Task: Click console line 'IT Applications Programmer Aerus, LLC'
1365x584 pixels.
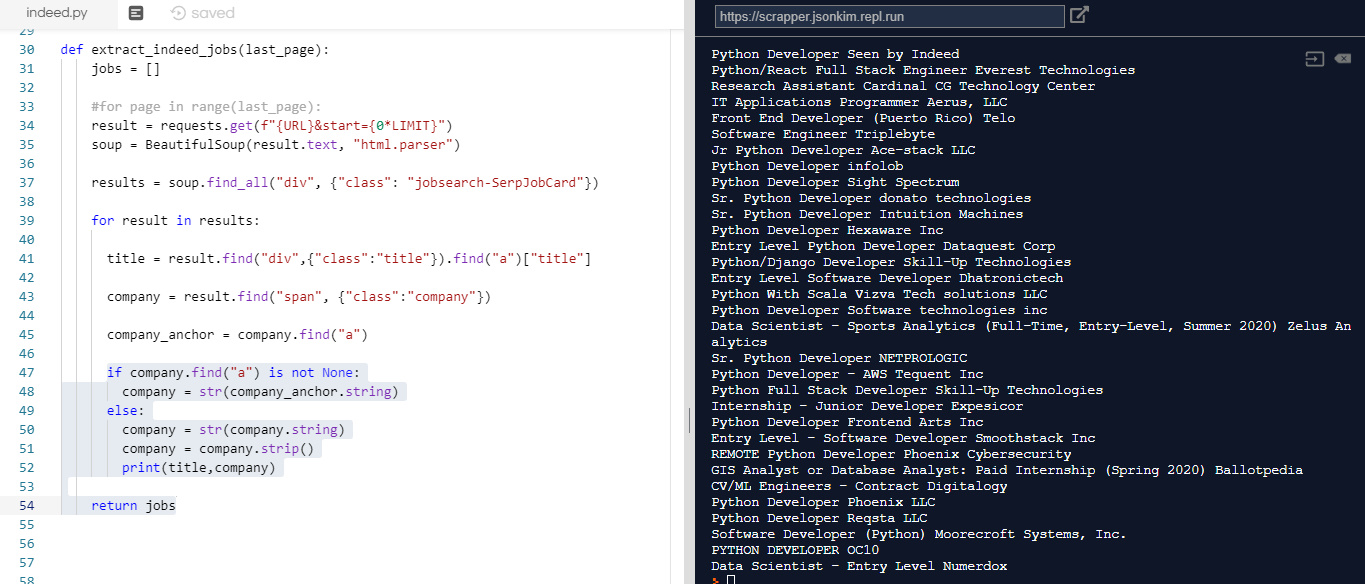Action: click(x=859, y=102)
